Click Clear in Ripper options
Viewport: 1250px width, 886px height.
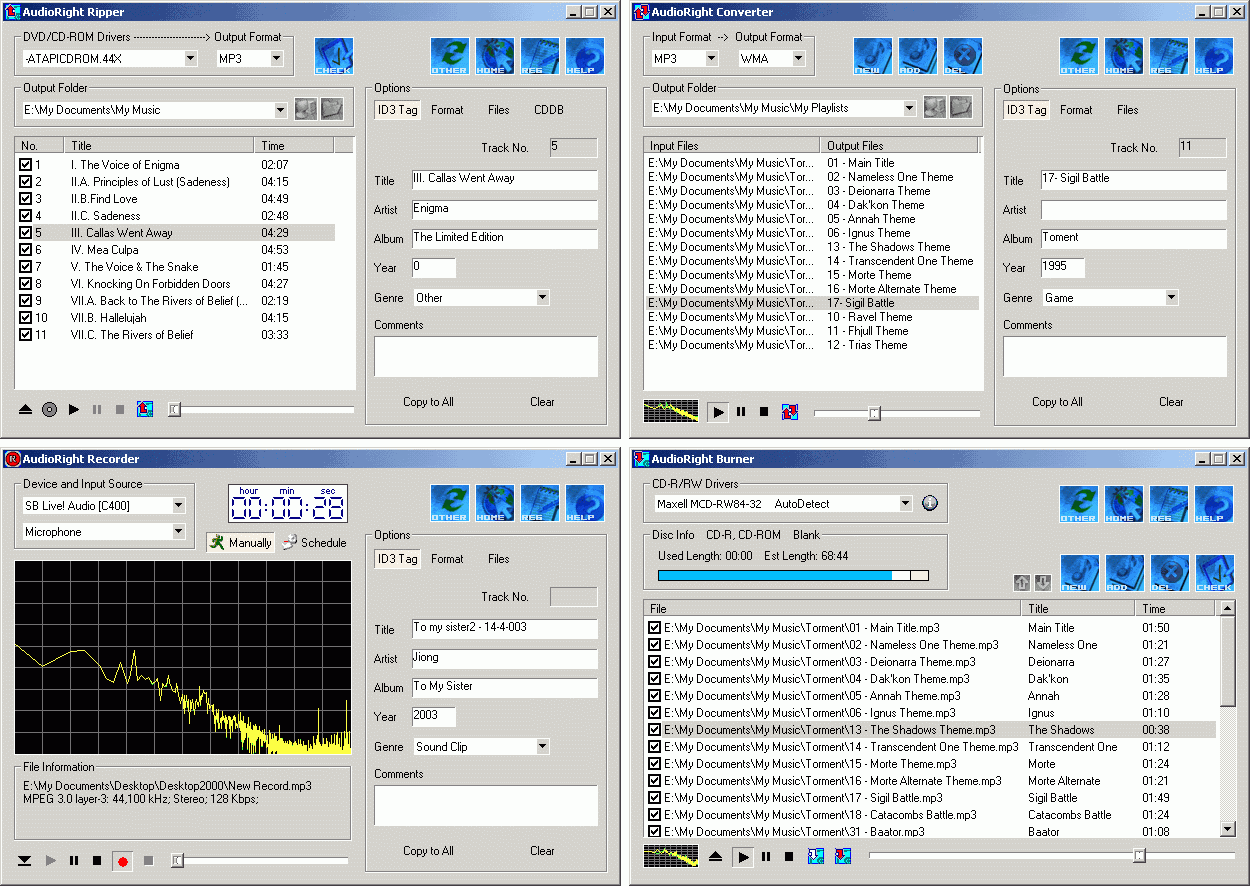tap(542, 402)
